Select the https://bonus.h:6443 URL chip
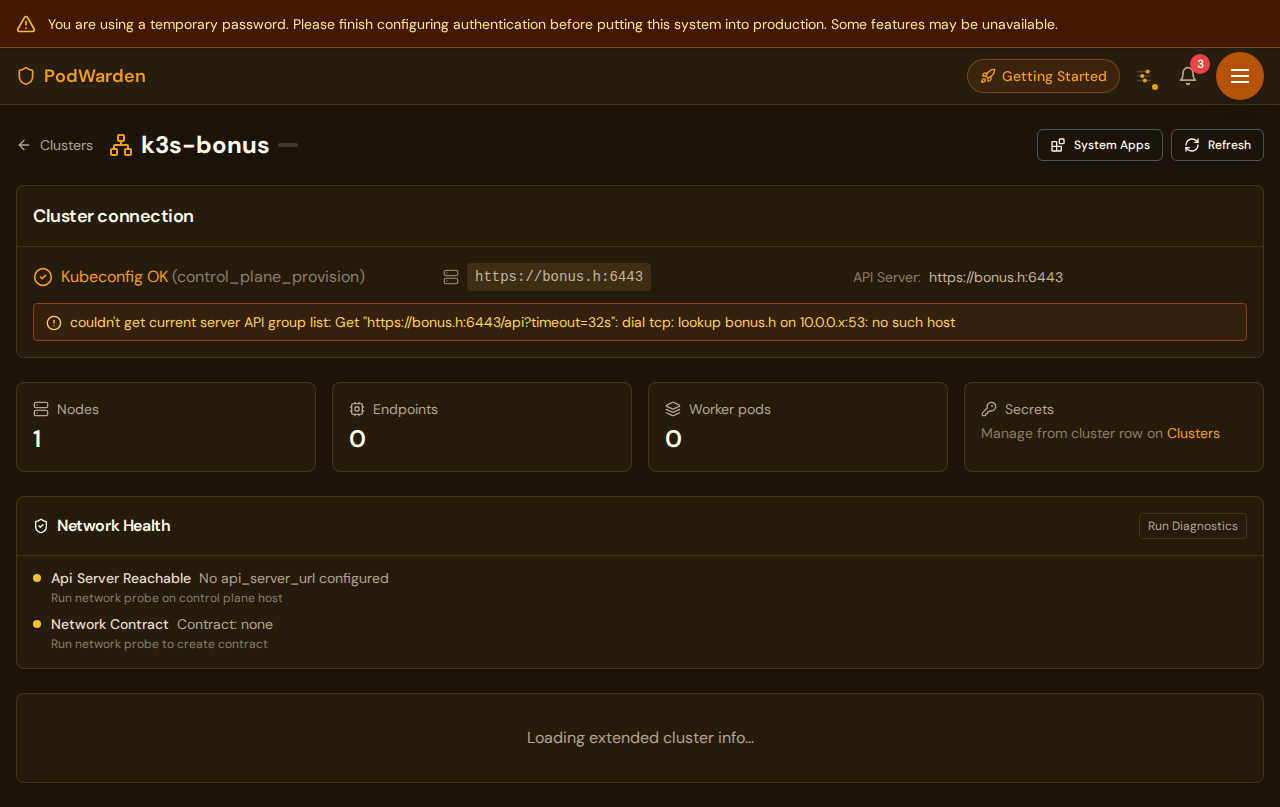Screen dimensions: 1280x807 559,276
